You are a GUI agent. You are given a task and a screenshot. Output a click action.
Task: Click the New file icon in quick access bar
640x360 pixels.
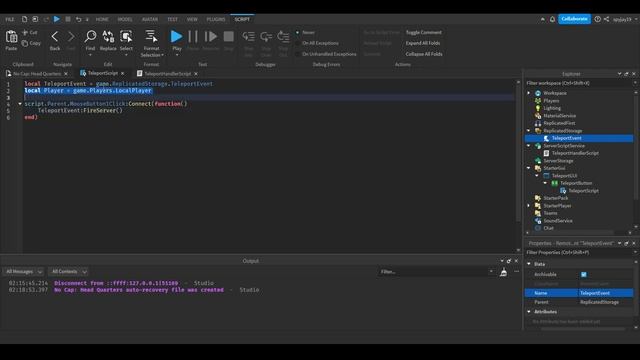click(x=24, y=19)
